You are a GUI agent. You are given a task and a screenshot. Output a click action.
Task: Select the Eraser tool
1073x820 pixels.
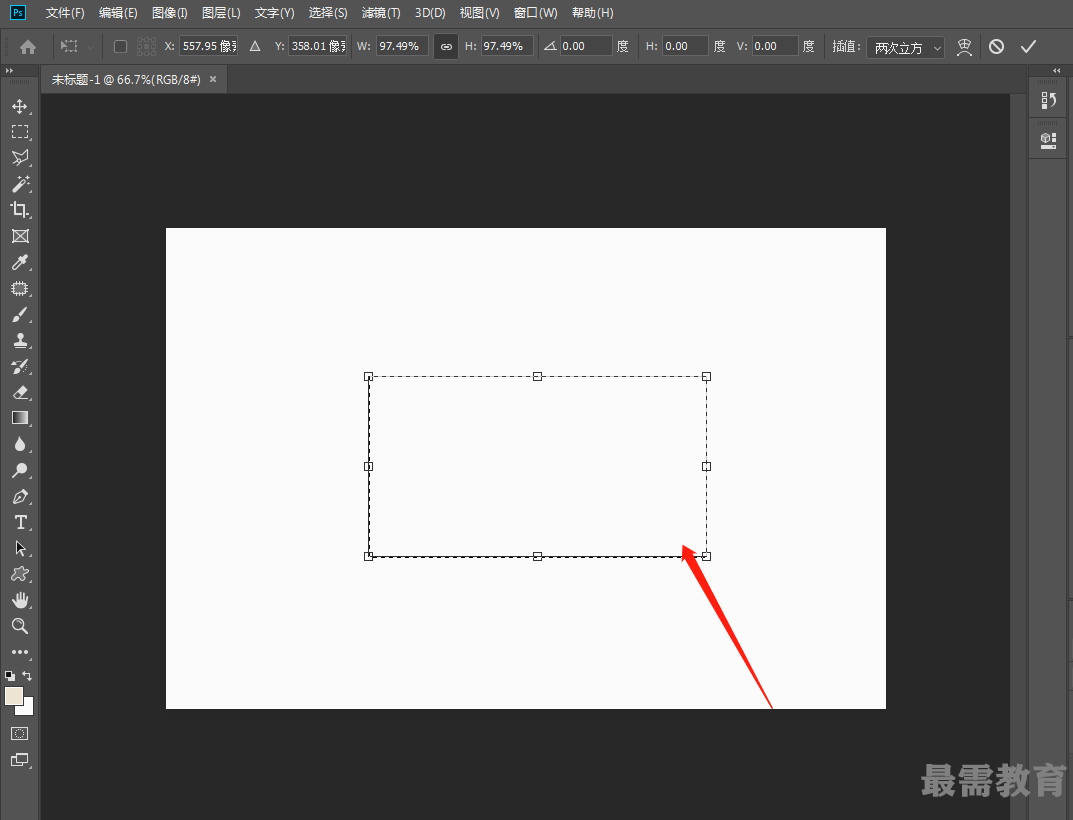pos(20,392)
